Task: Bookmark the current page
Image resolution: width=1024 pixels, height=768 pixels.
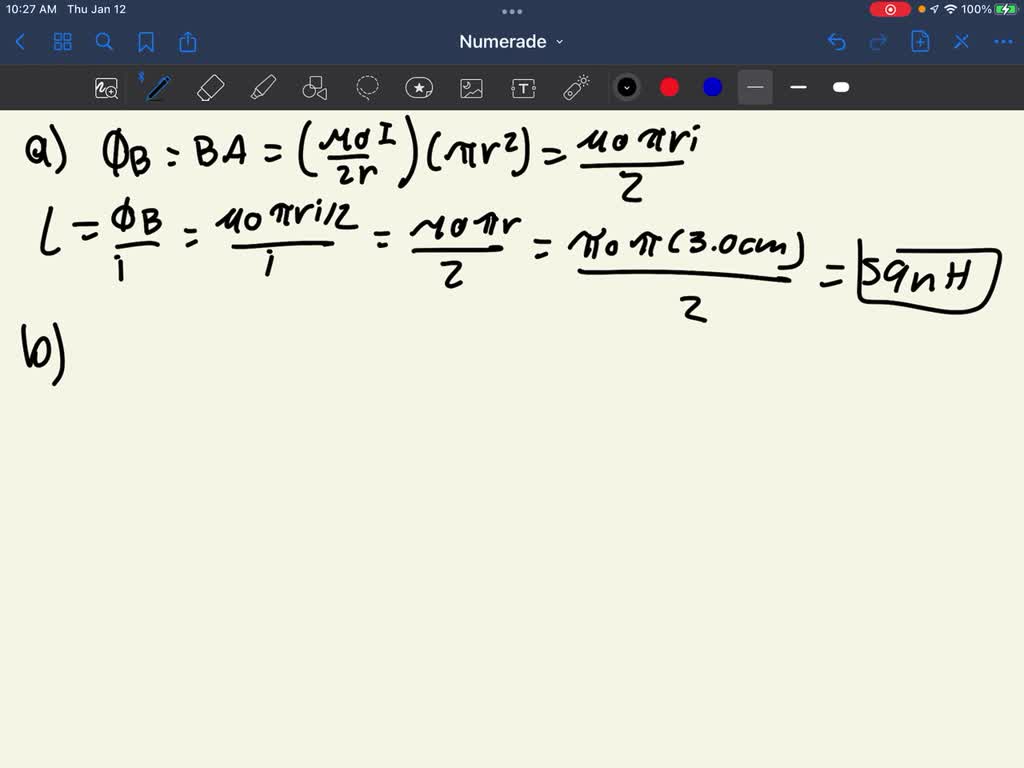Action: click(146, 42)
